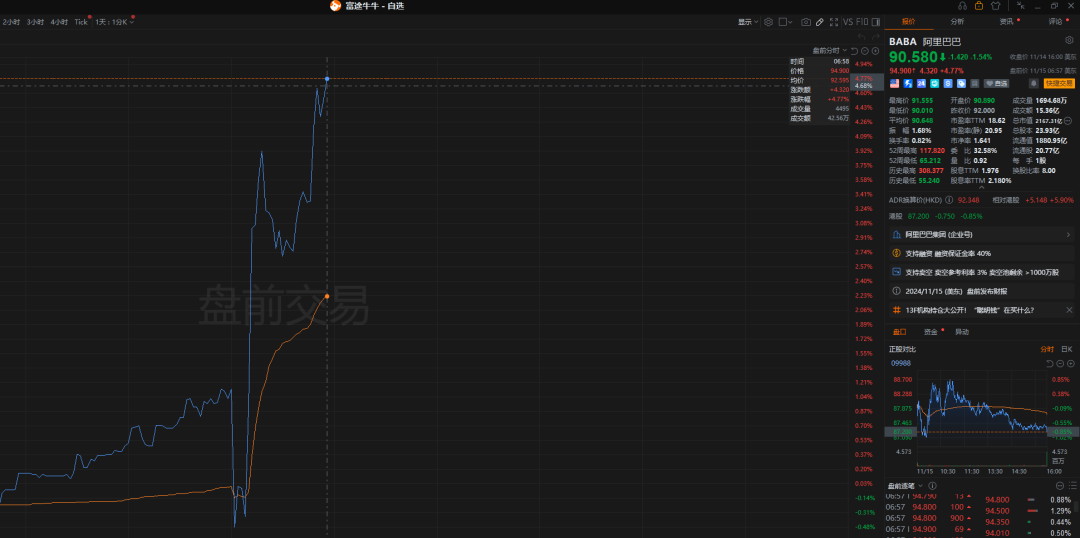Open quote panel settings gear
1080x538 pixels.
coord(1069,40)
